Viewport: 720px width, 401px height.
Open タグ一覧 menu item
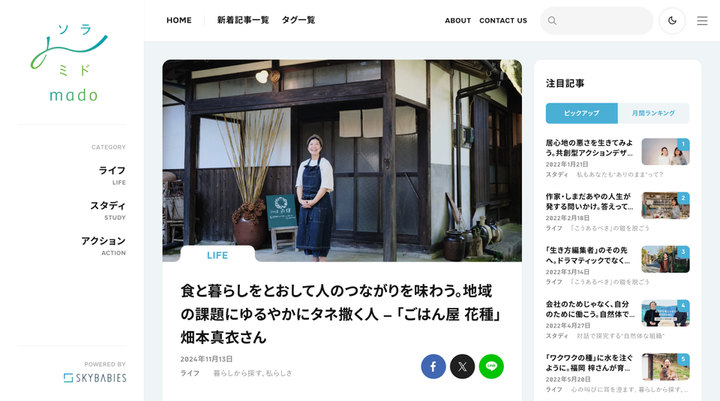(x=298, y=20)
